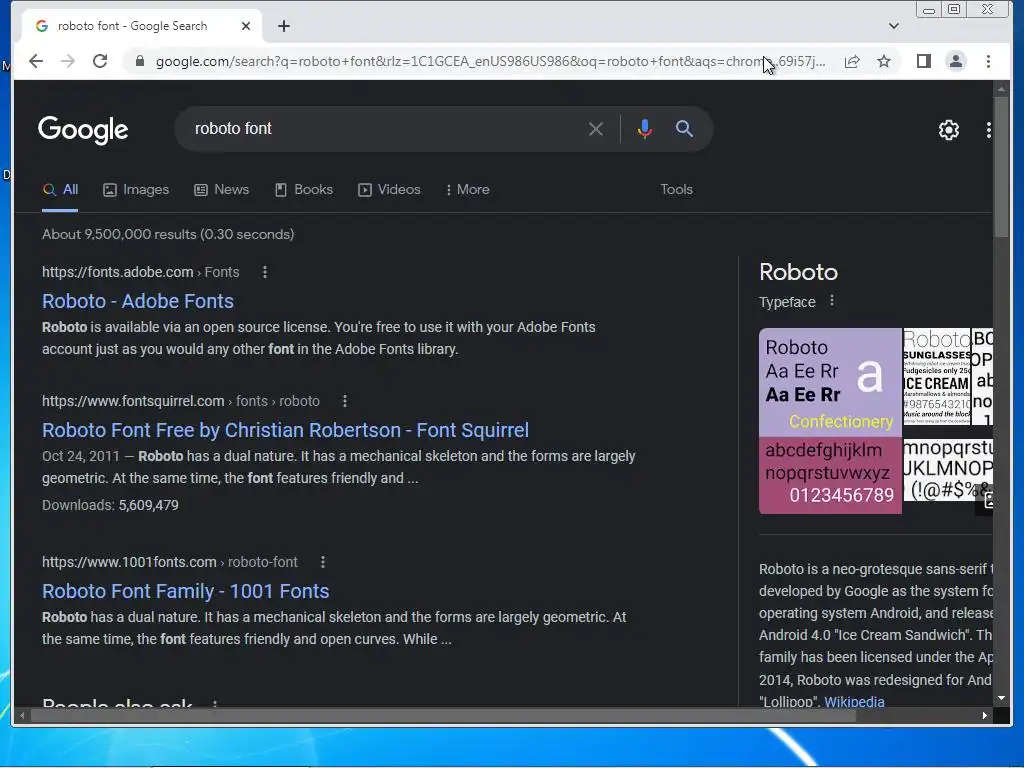The height and width of the screenshot is (768, 1024).
Task: Open a new tab with the plus button
Action: point(283,26)
